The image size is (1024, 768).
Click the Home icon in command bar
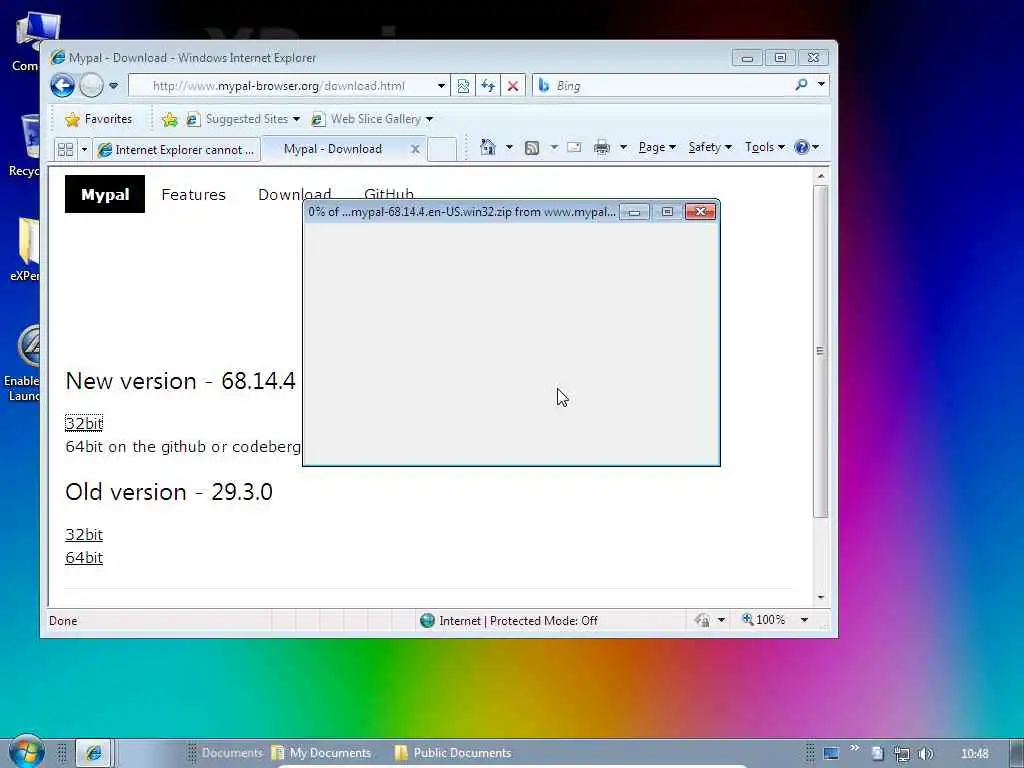[488, 147]
